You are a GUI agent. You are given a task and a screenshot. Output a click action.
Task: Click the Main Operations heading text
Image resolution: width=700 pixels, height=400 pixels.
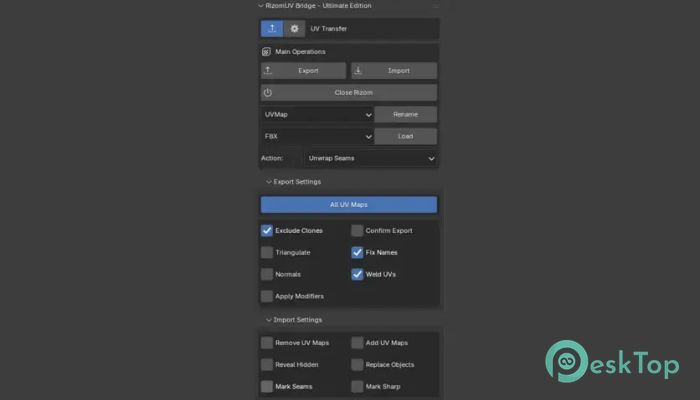pyautogui.click(x=300, y=52)
